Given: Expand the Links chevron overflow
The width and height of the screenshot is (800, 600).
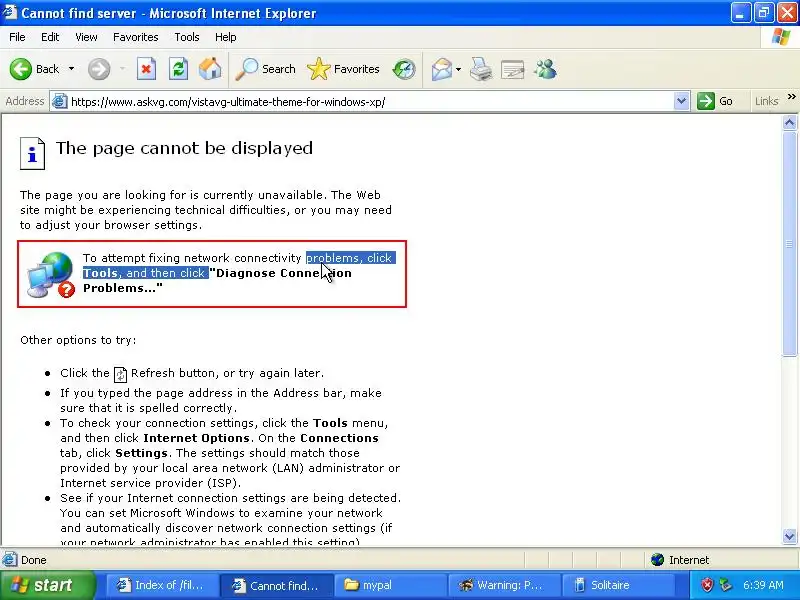Looking at the screenshot, I should pyautogui.click(x=791, y=96).
